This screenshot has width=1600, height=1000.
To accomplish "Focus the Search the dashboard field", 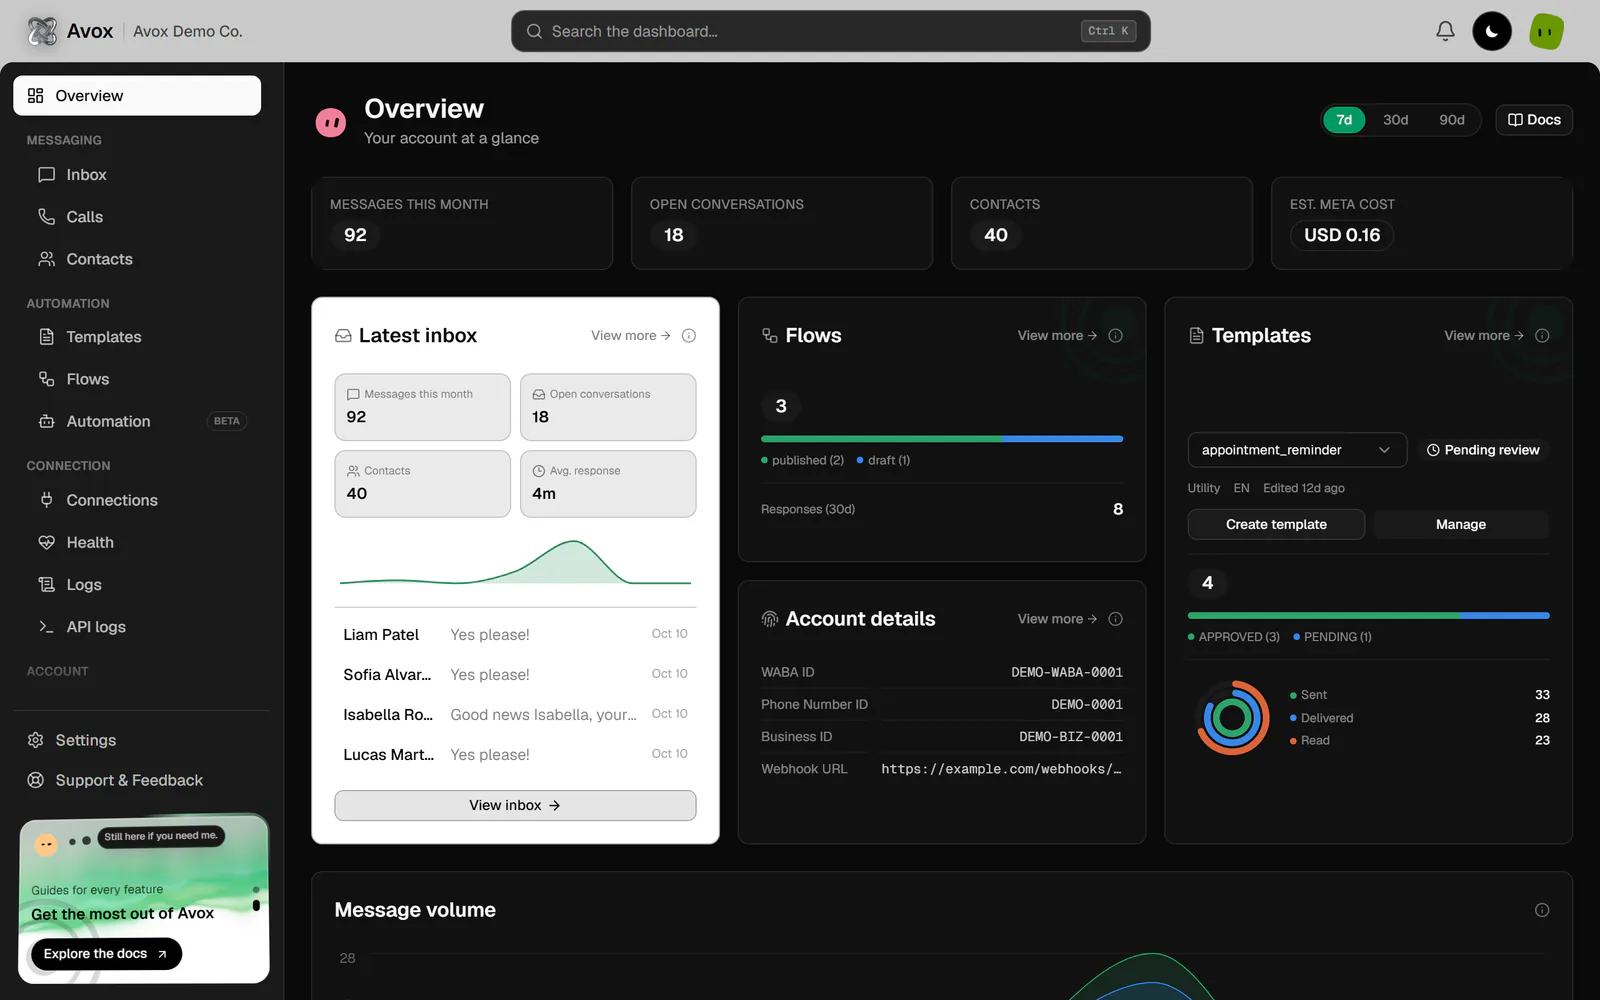I will click(831, 31).
